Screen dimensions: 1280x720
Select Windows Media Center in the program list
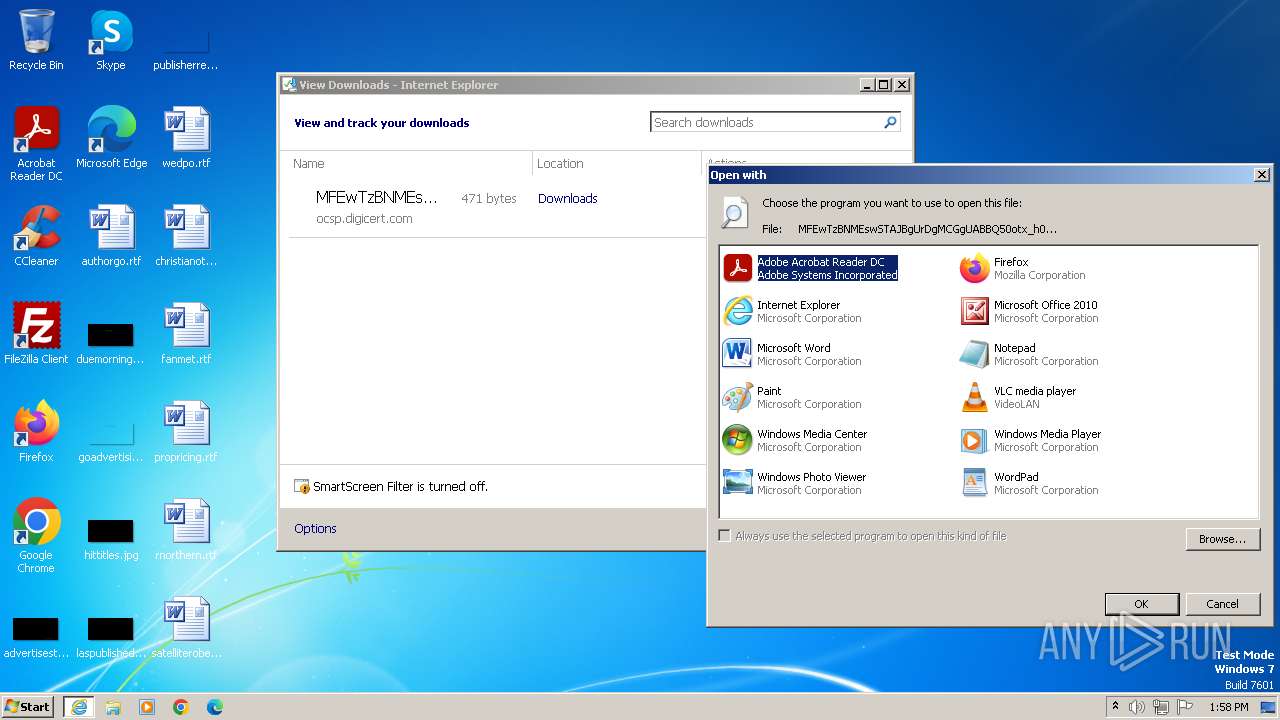point(795,440)
